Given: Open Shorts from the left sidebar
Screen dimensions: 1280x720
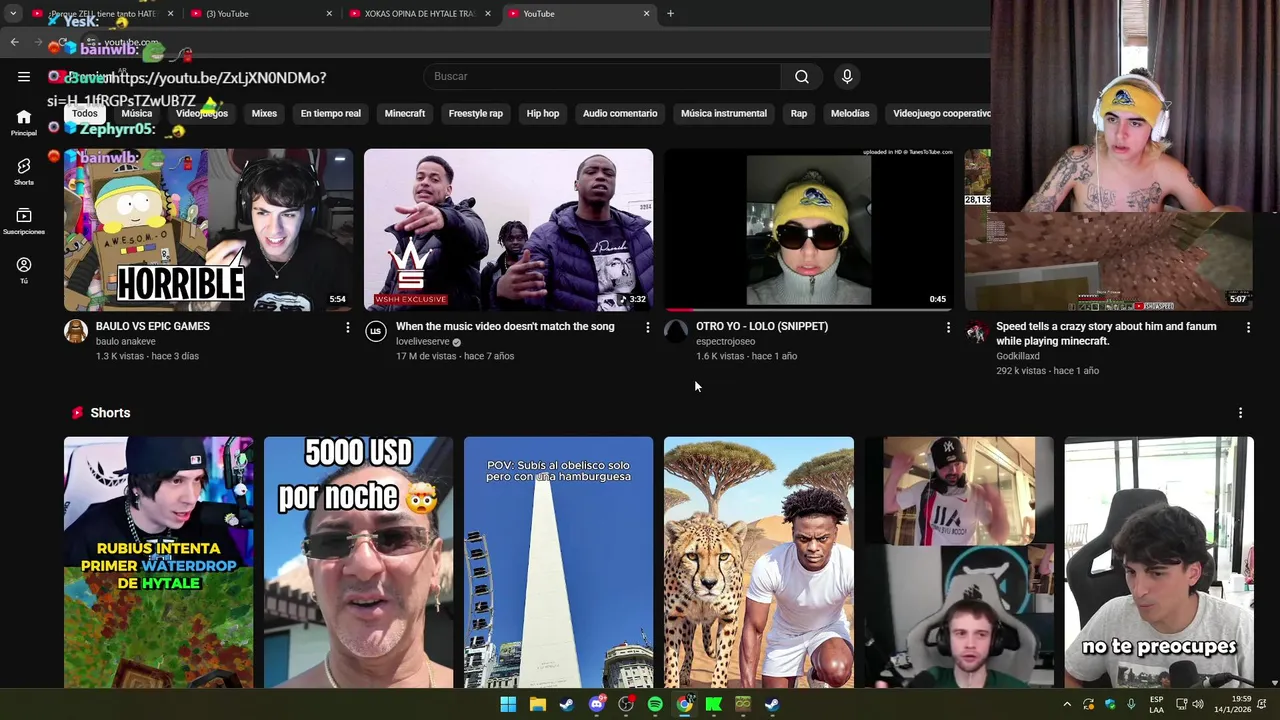Looking at the screenshot, I should tap(24, 172).
